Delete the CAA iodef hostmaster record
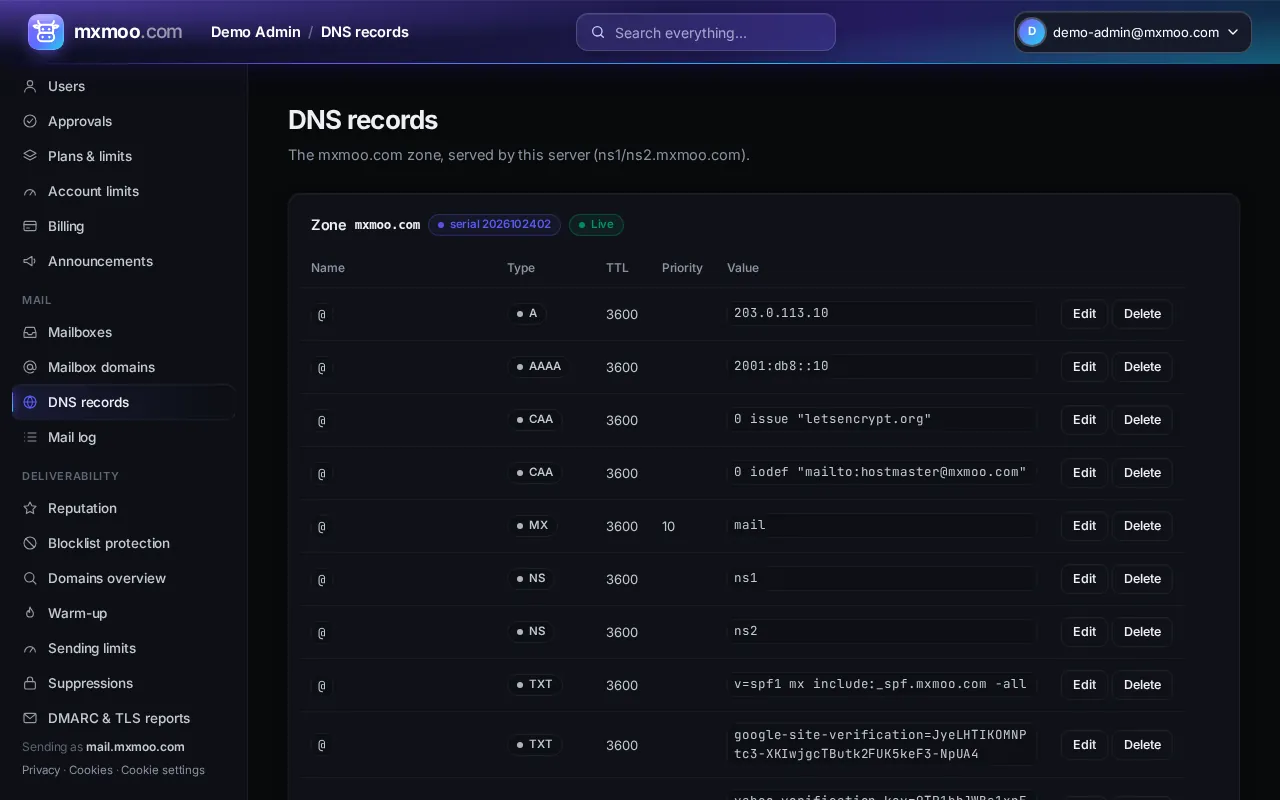This screenshot has height=800, width=1280. pos(1142,473)
